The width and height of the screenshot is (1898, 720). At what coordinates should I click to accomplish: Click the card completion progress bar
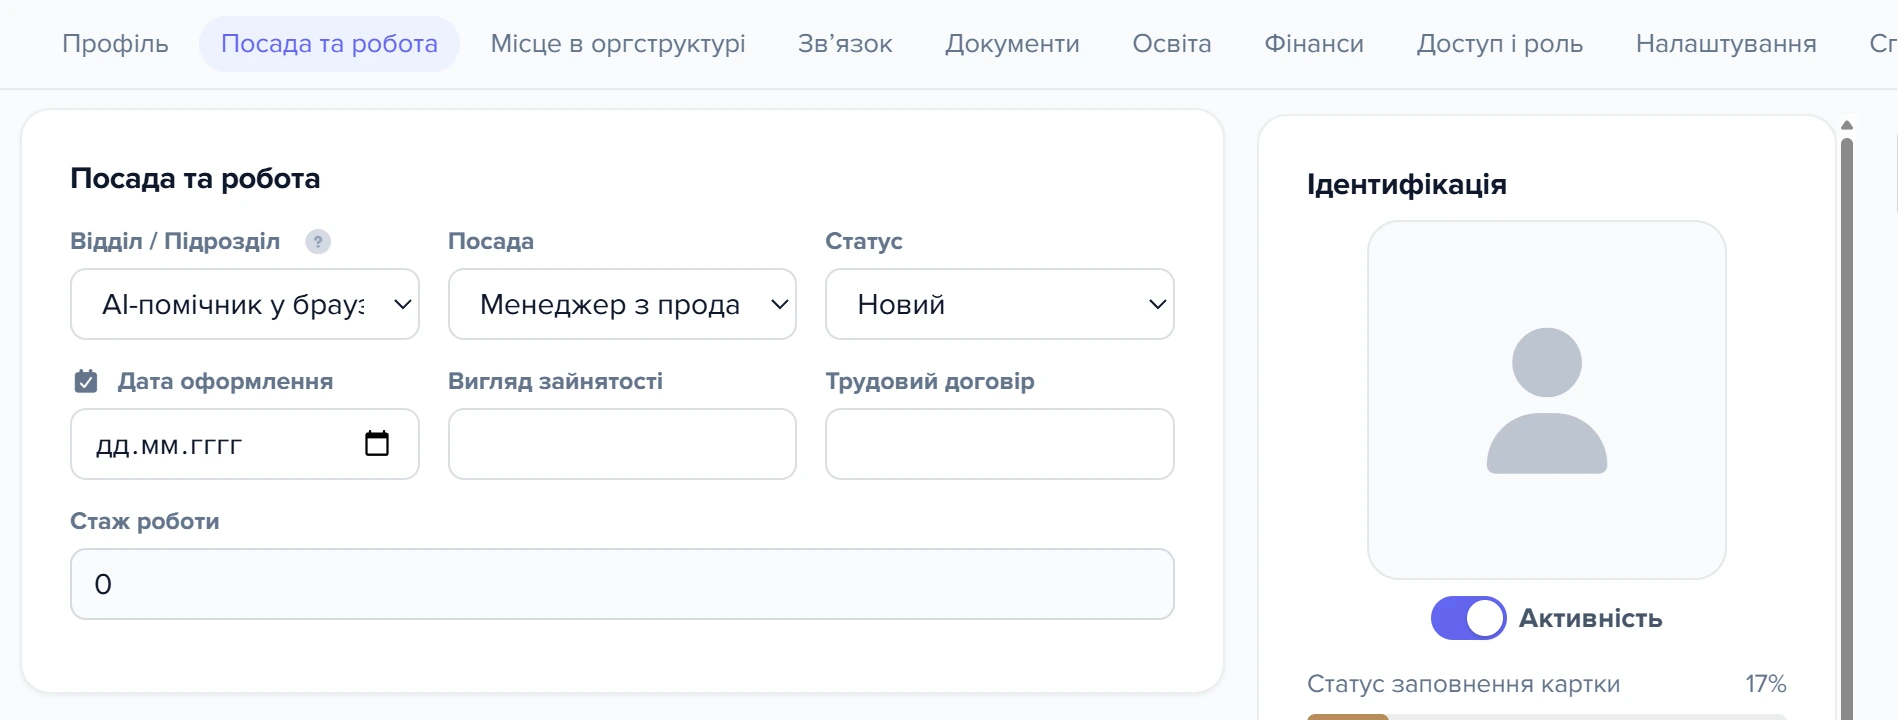(x=1546, y=716)
